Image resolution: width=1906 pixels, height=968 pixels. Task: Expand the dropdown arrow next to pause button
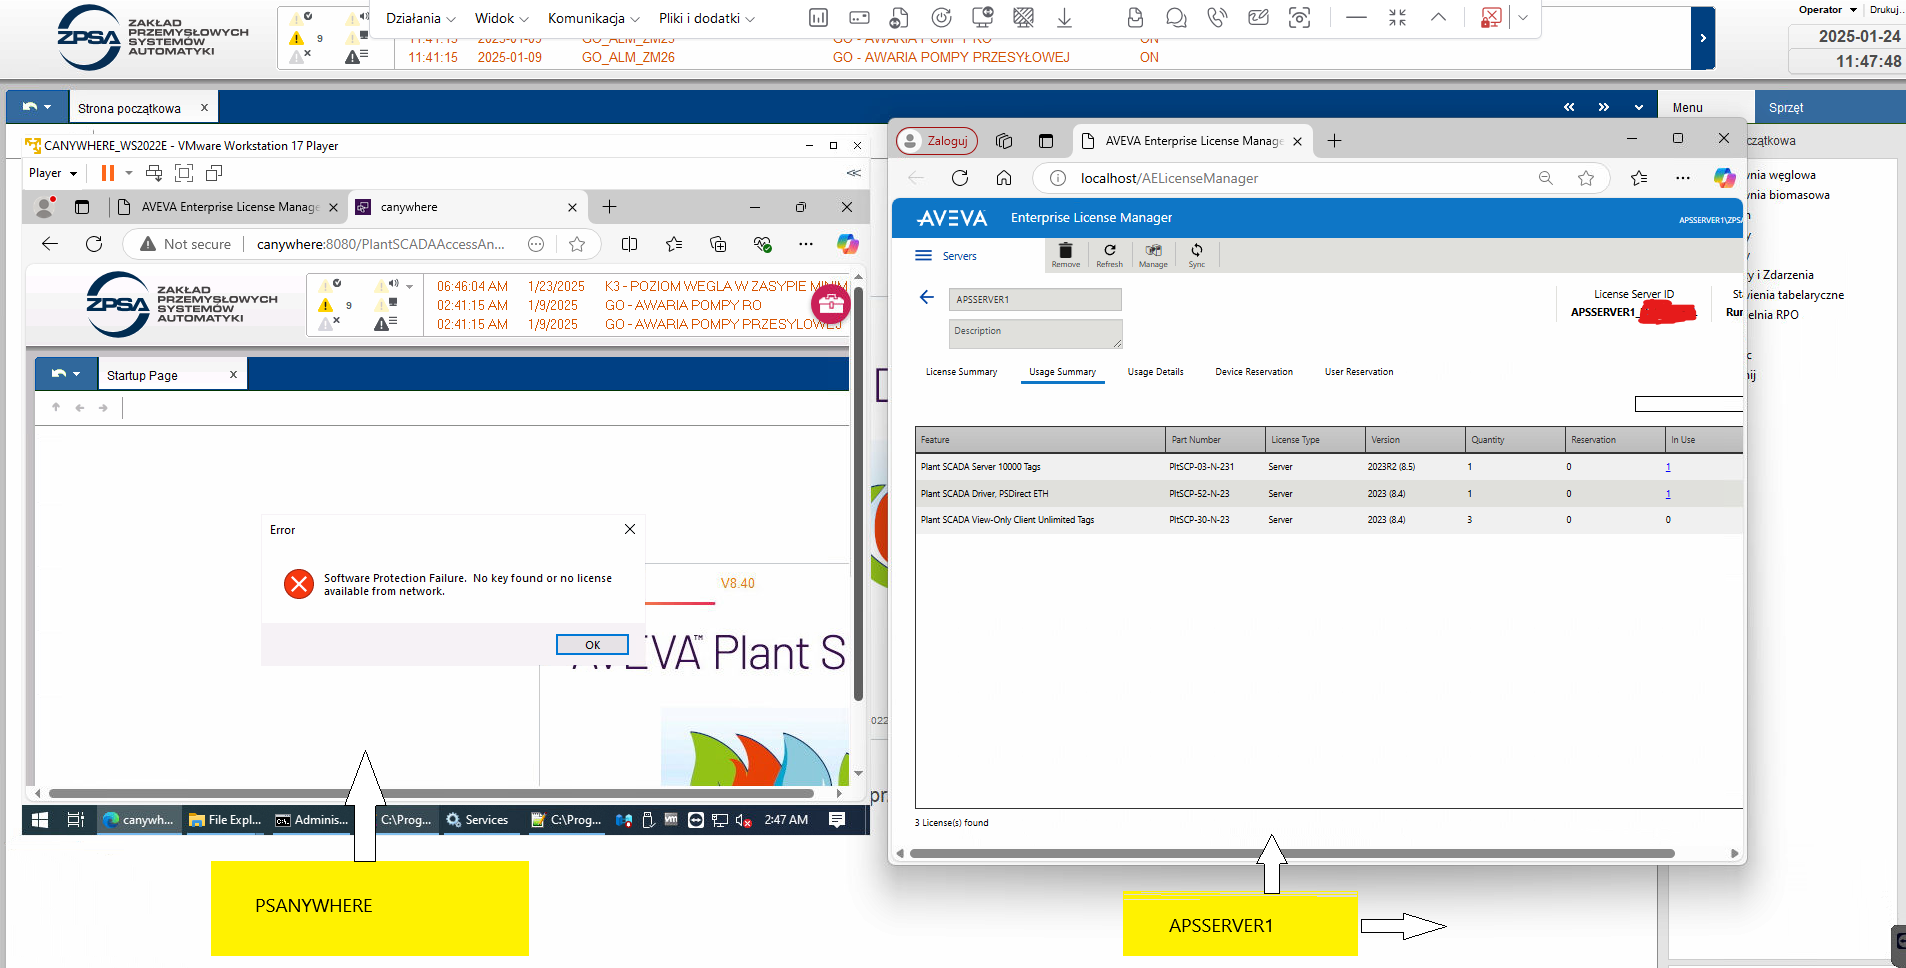[129, 173]
